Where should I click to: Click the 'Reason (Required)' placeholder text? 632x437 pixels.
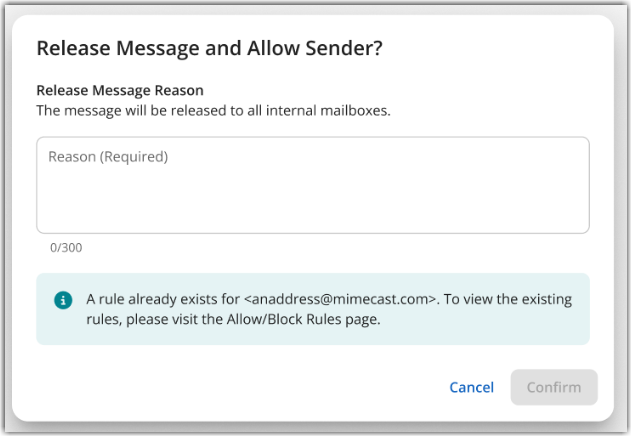pos(108,157)
